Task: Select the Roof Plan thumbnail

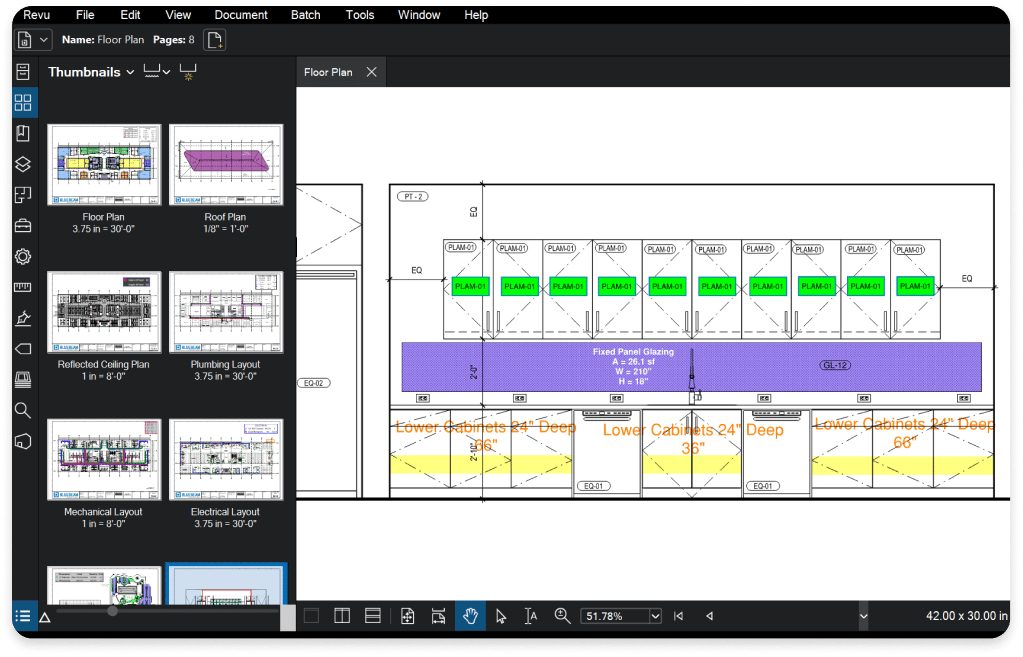Action: pos(226,165)
